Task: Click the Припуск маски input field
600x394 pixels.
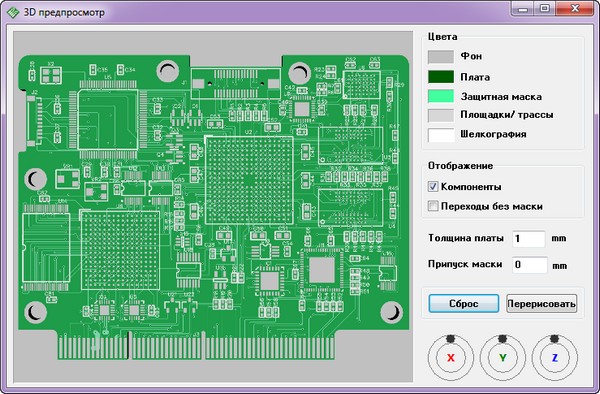Action: point(530,265)
